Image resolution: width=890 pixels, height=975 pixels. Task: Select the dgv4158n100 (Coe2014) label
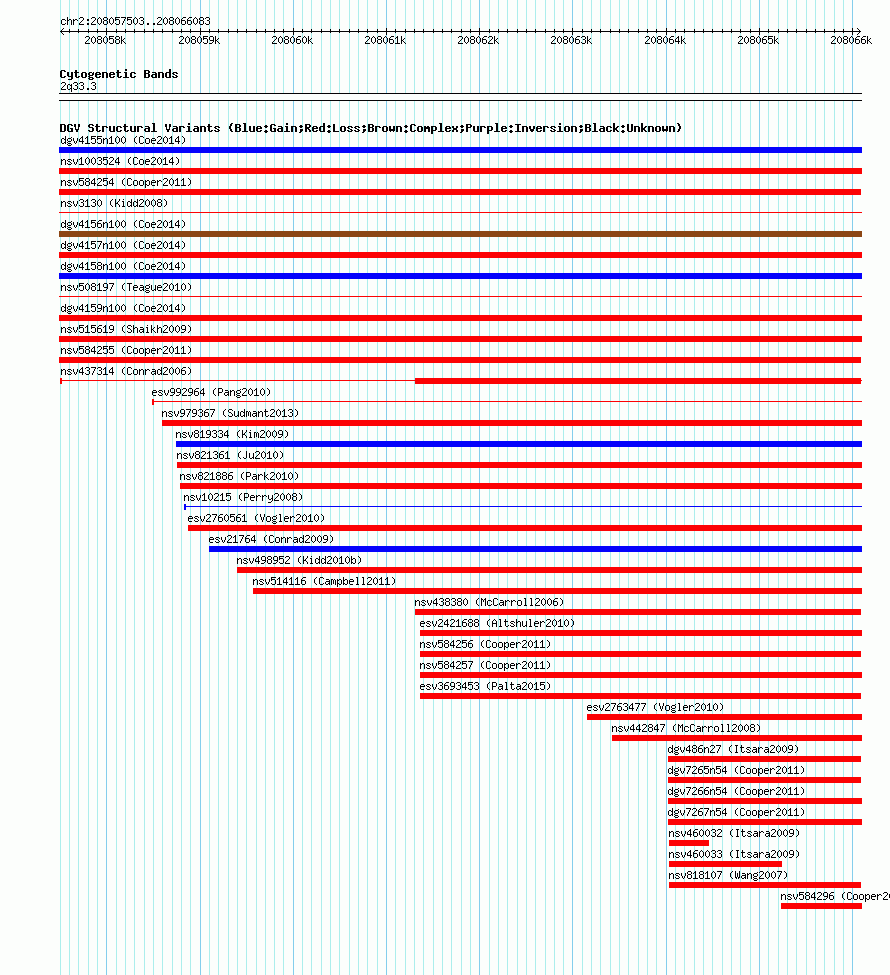coord(123,267)
